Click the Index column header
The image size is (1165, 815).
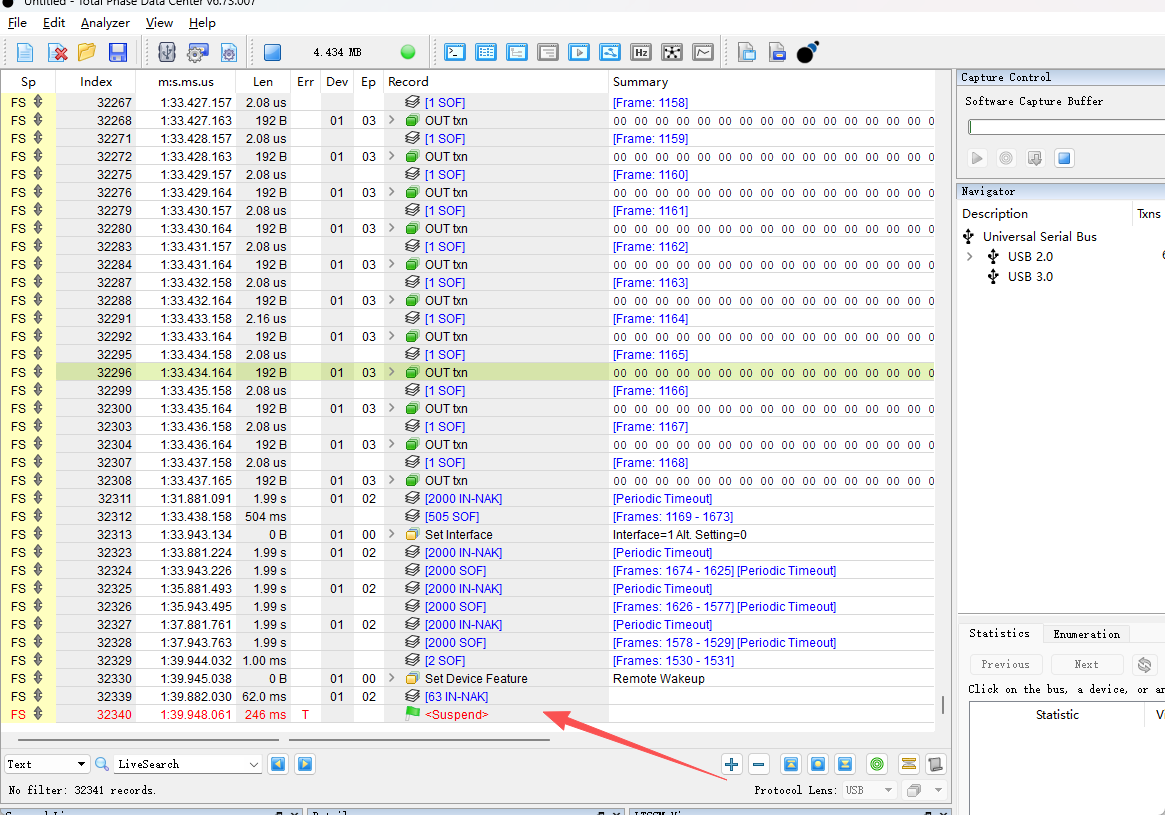pyautogui.click(x=96, y=82)
